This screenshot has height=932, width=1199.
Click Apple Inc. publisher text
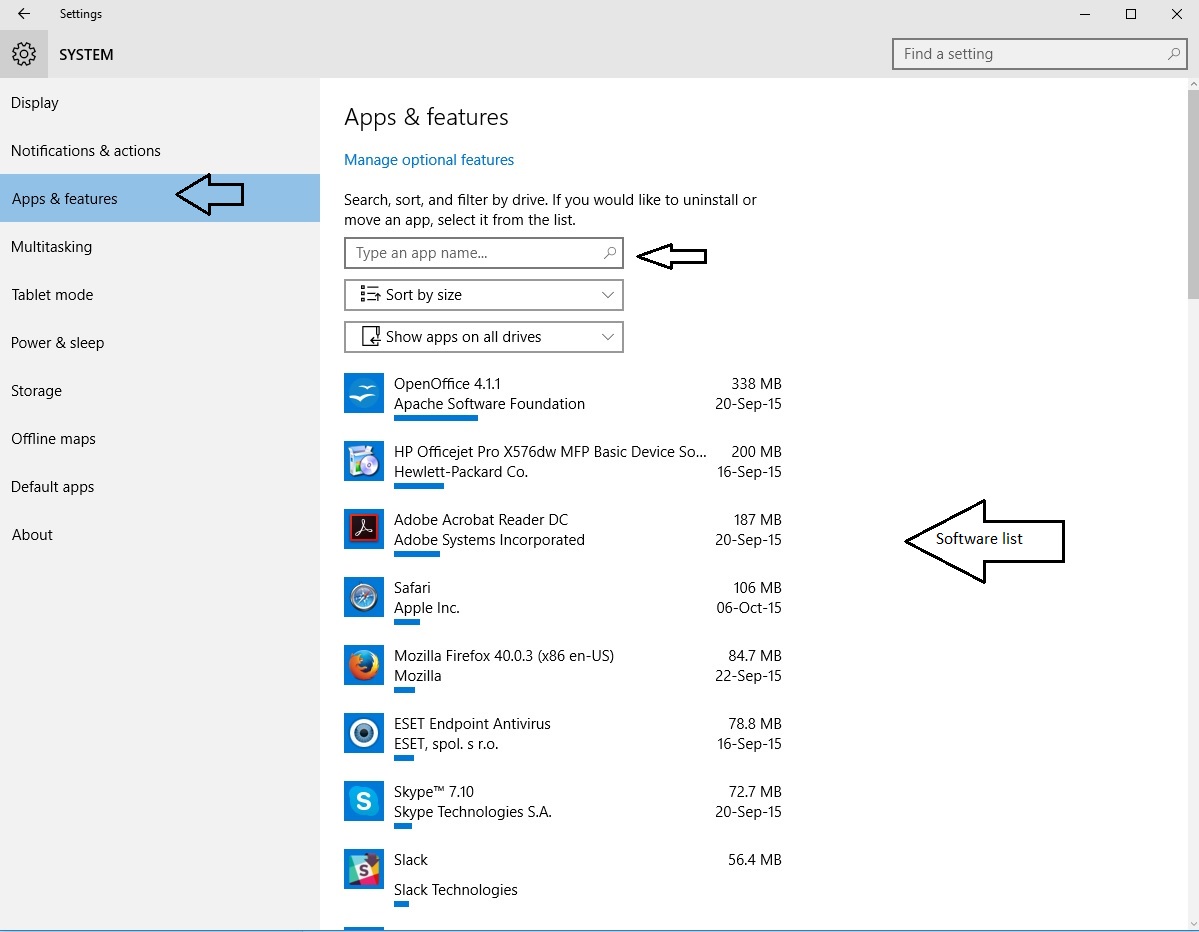427,608
